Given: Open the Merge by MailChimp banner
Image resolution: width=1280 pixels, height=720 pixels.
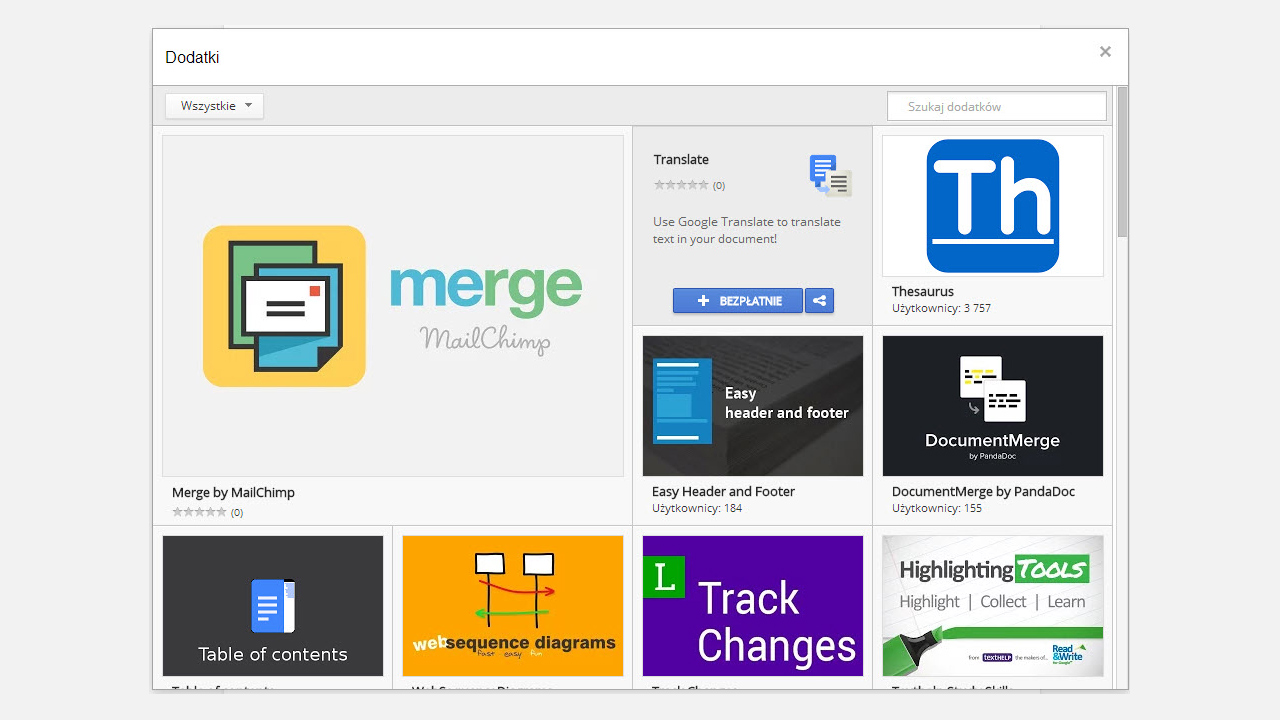Looking at the screenshot, I should tap(392, 306).
